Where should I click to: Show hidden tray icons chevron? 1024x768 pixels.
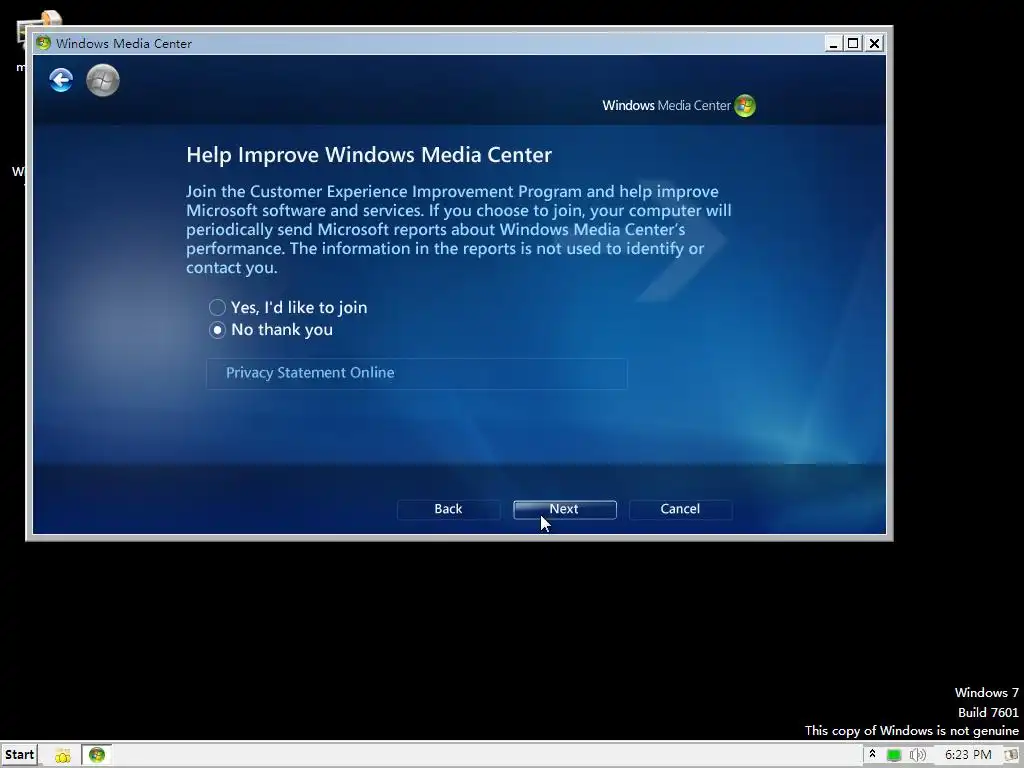pyautogui.click(x=872, y=754)
